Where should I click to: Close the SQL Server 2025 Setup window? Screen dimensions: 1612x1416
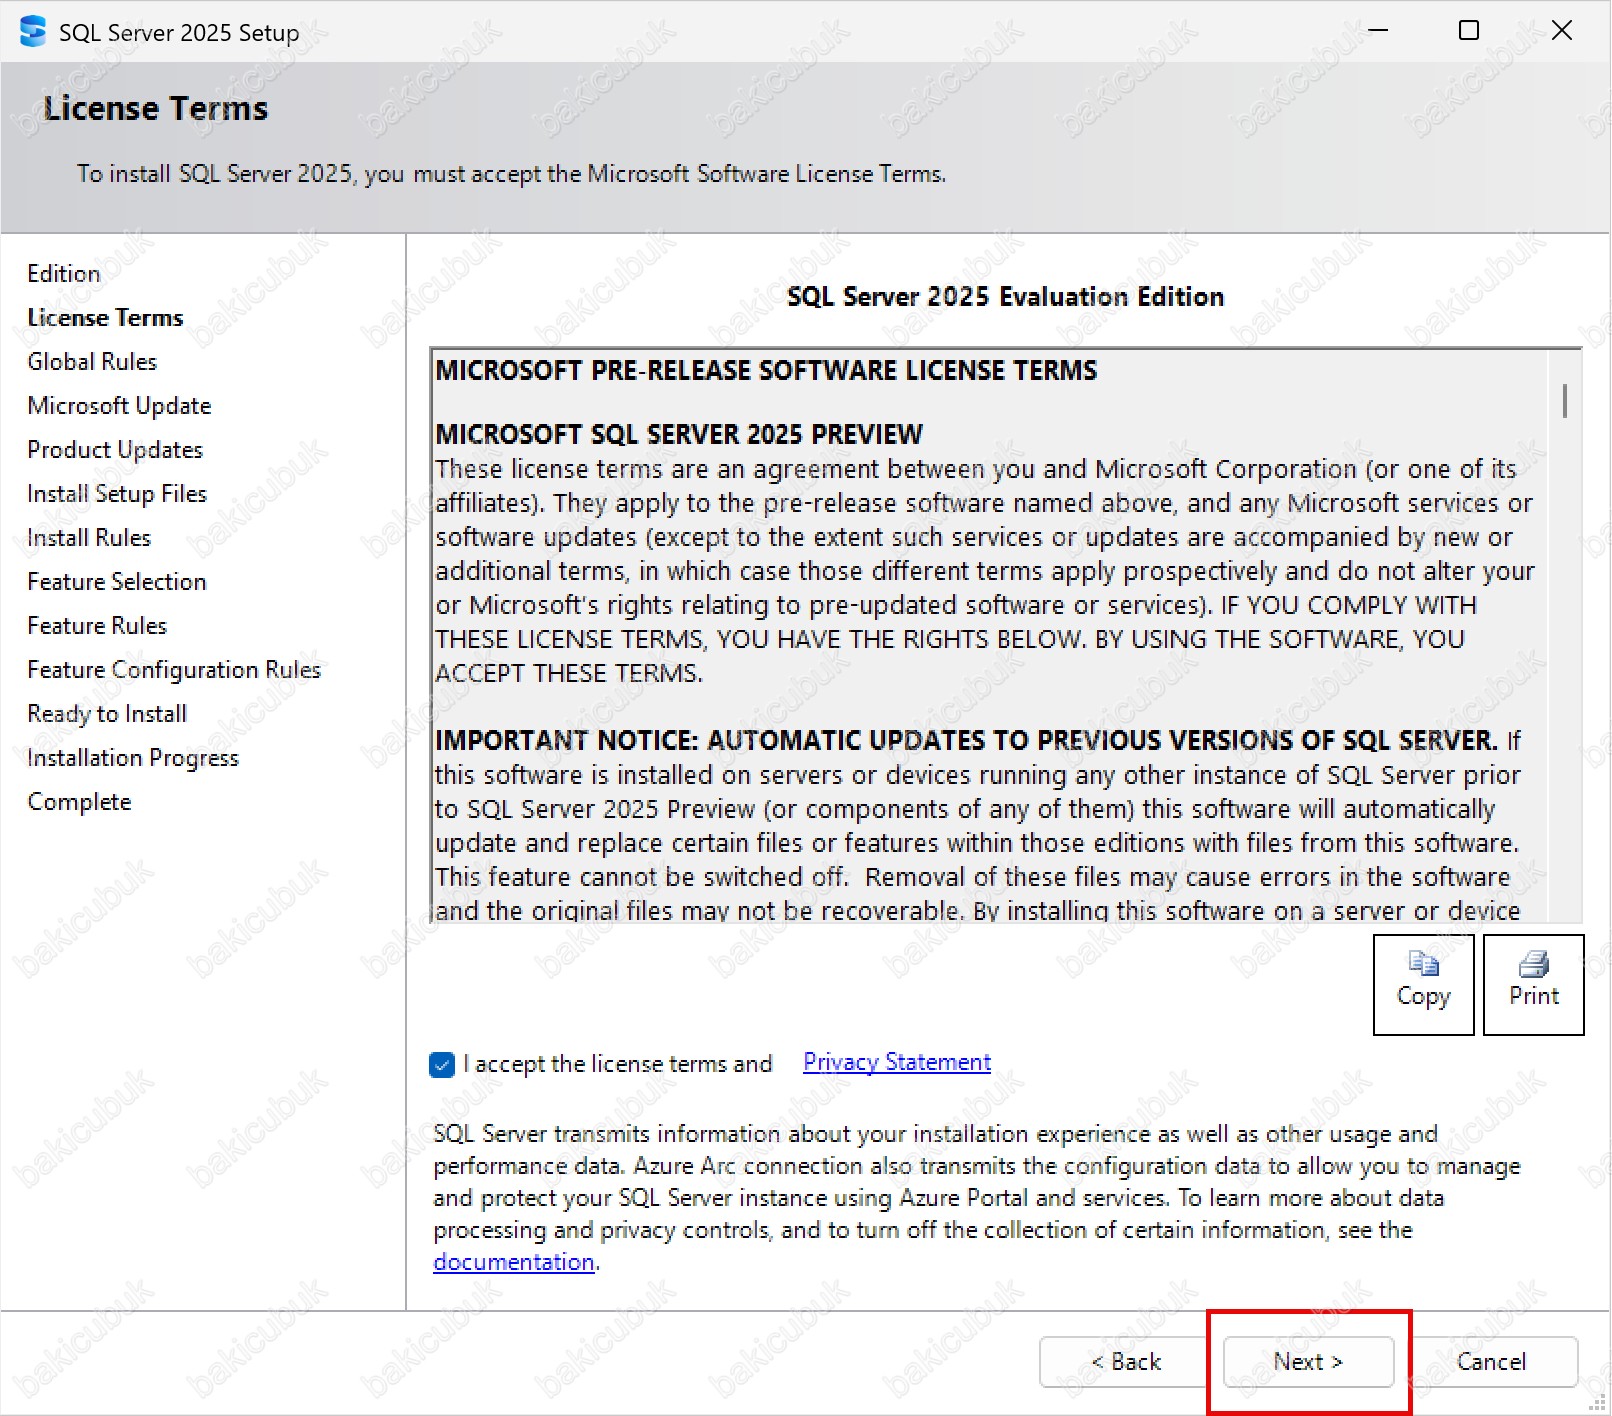1561,31
